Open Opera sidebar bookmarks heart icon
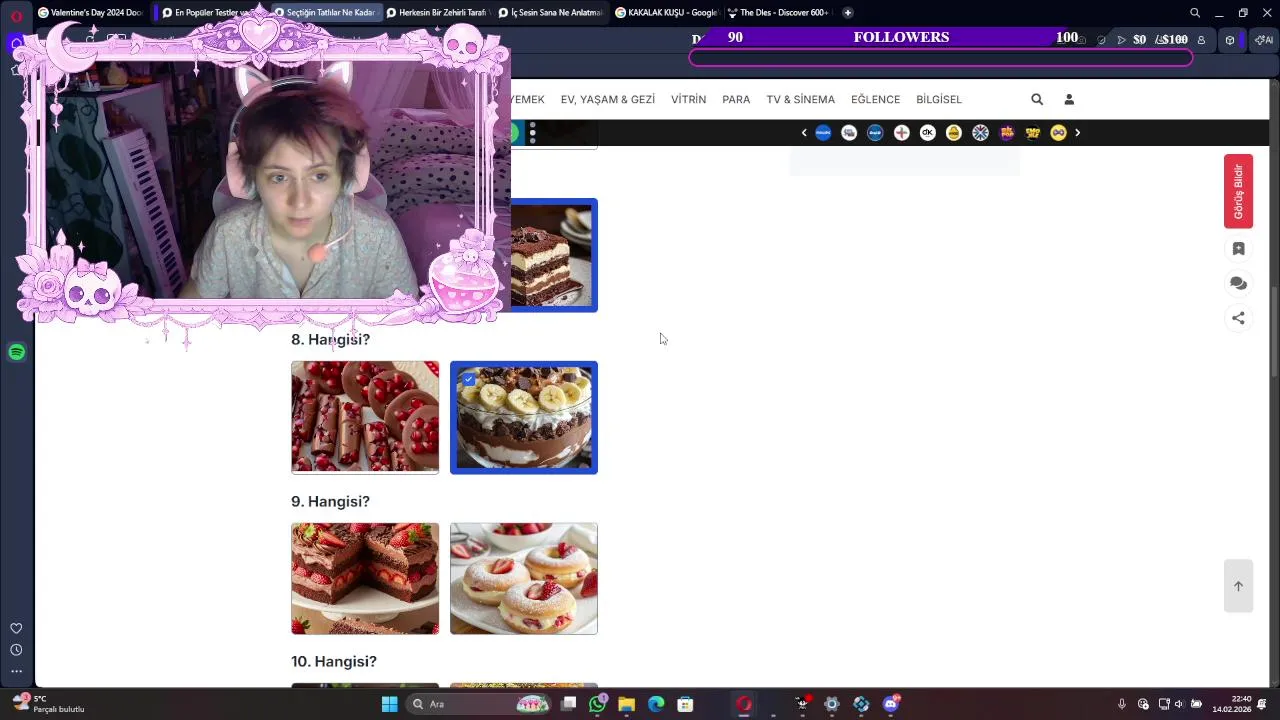The width and height of the screenshot is (1280, 720). point(16,629)
